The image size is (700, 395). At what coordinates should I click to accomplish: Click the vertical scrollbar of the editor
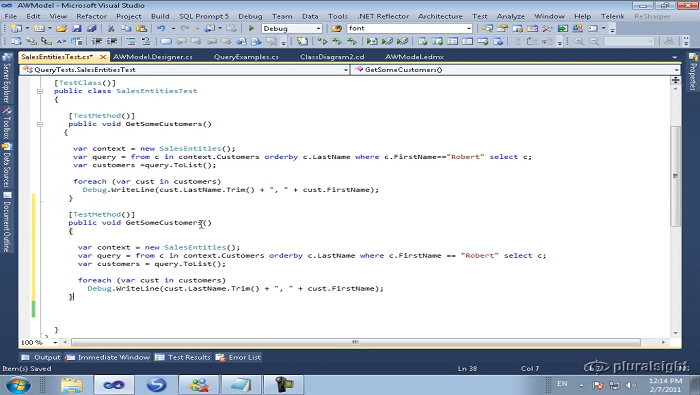[x=675, y=176]
